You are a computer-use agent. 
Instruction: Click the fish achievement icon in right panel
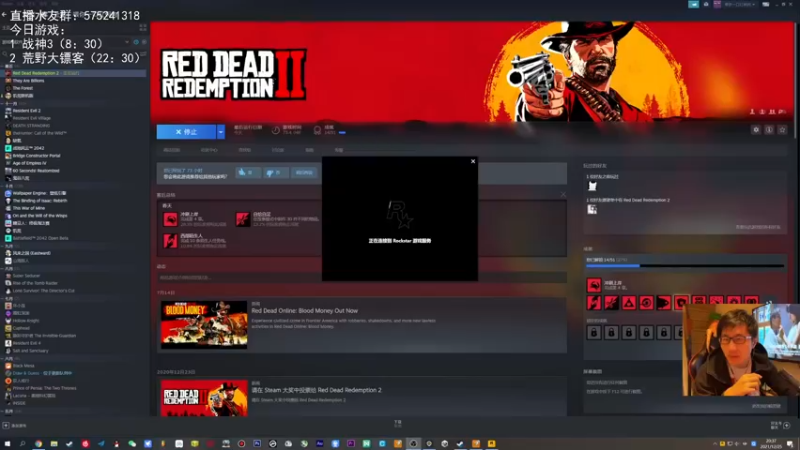click(x=663, y=303)
